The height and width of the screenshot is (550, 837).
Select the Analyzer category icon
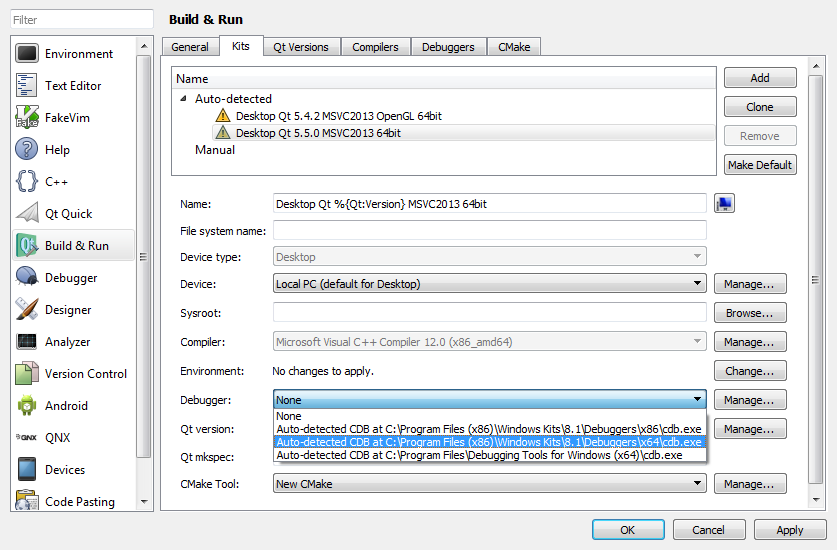28,342
